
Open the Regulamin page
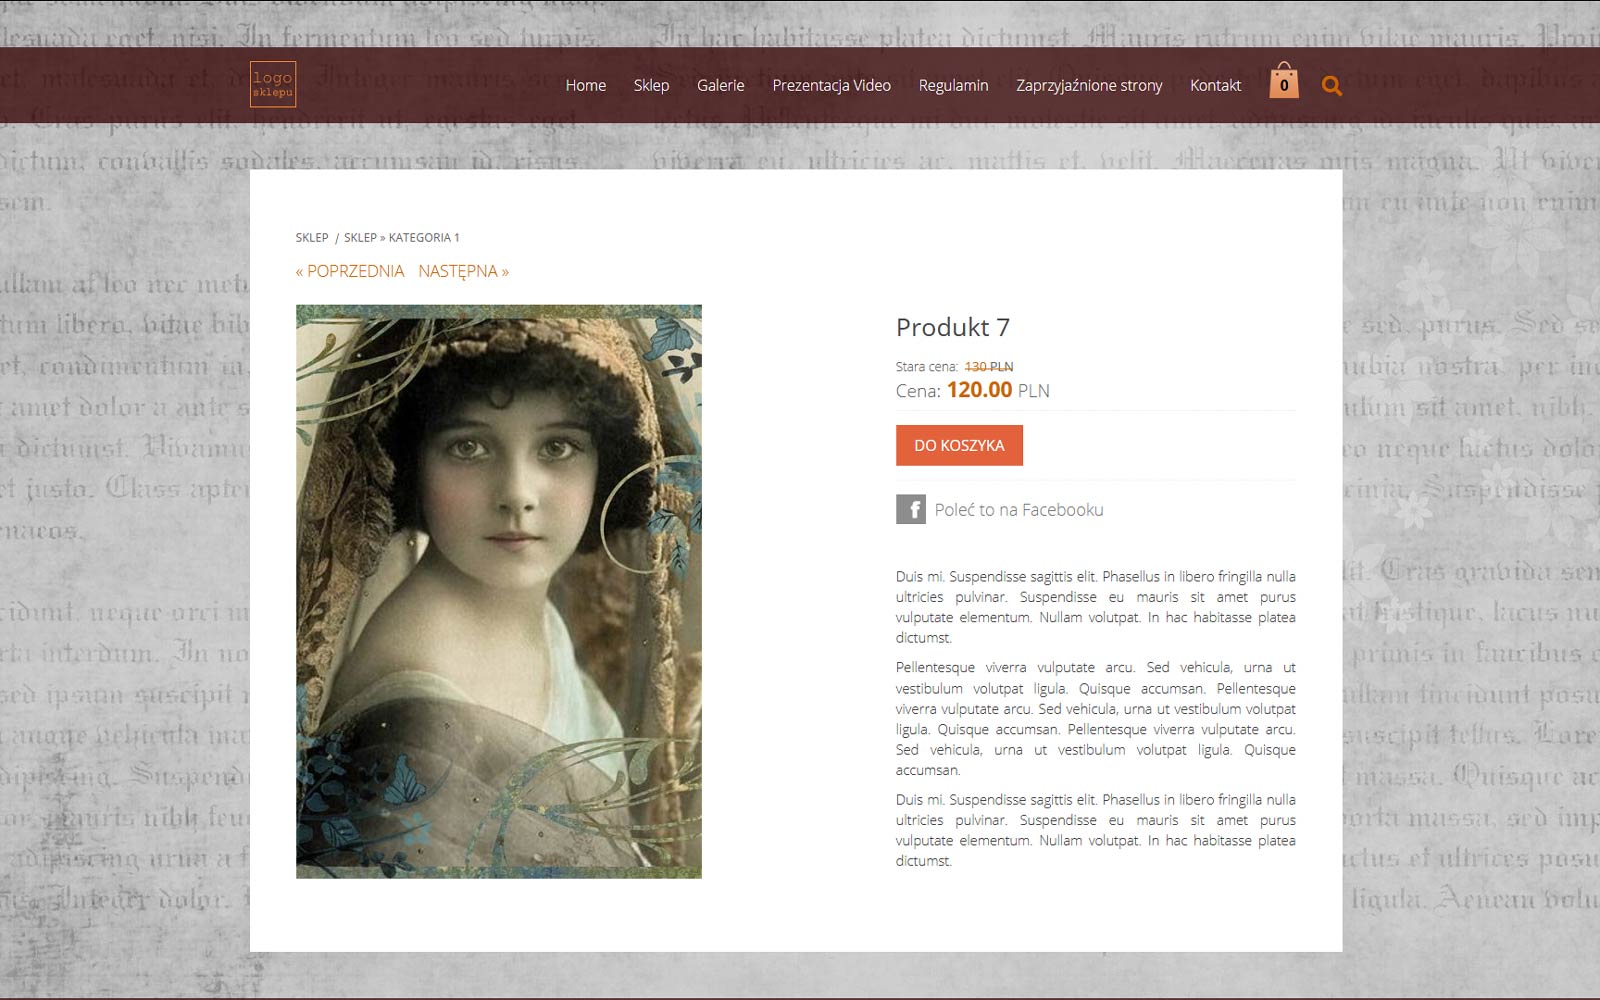coord(953,85)
